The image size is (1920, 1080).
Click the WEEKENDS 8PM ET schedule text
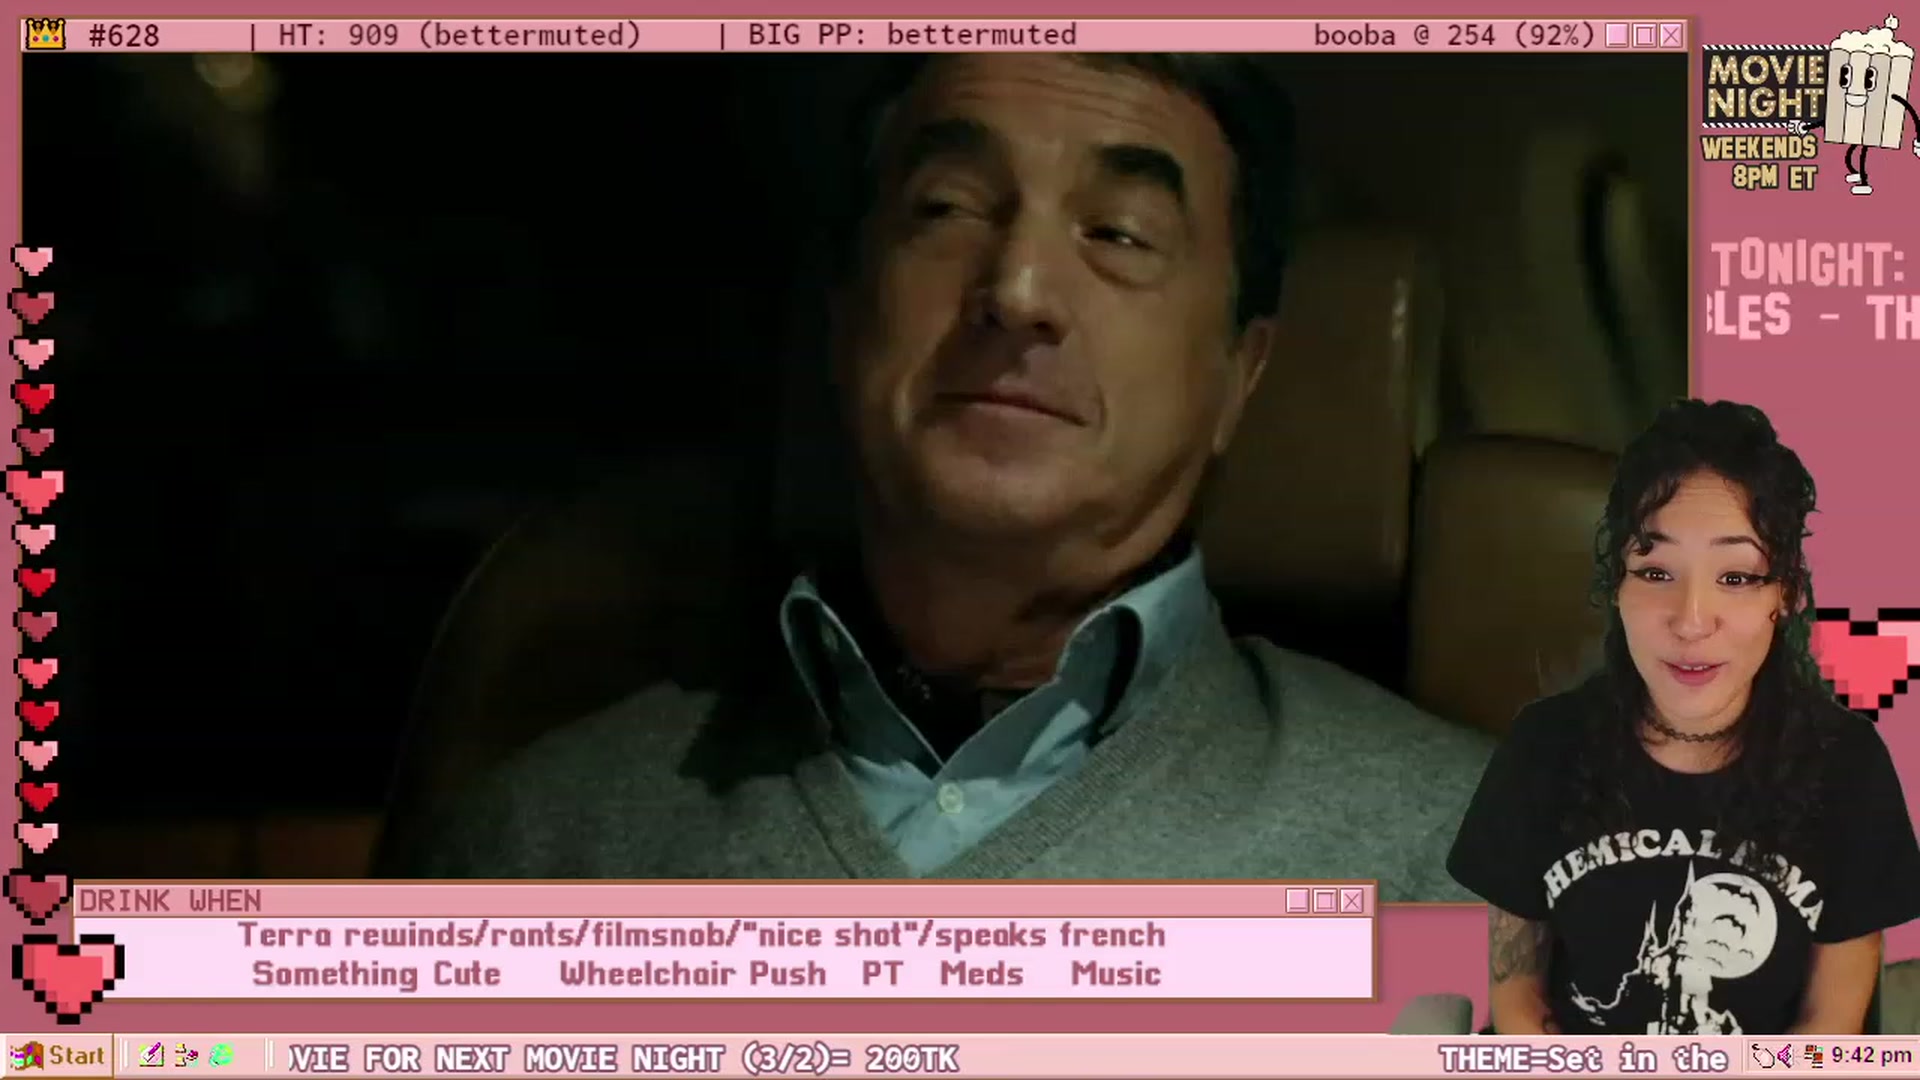pos(1762,163)
